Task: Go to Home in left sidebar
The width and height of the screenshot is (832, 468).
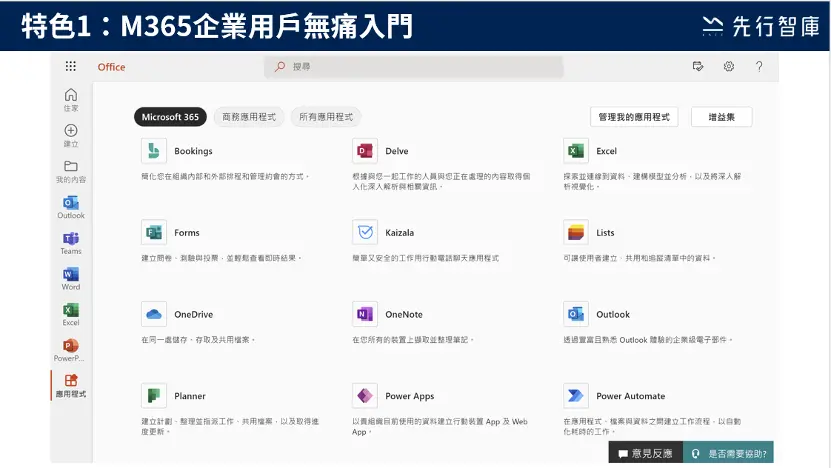Action: click(x=71, y=100)
